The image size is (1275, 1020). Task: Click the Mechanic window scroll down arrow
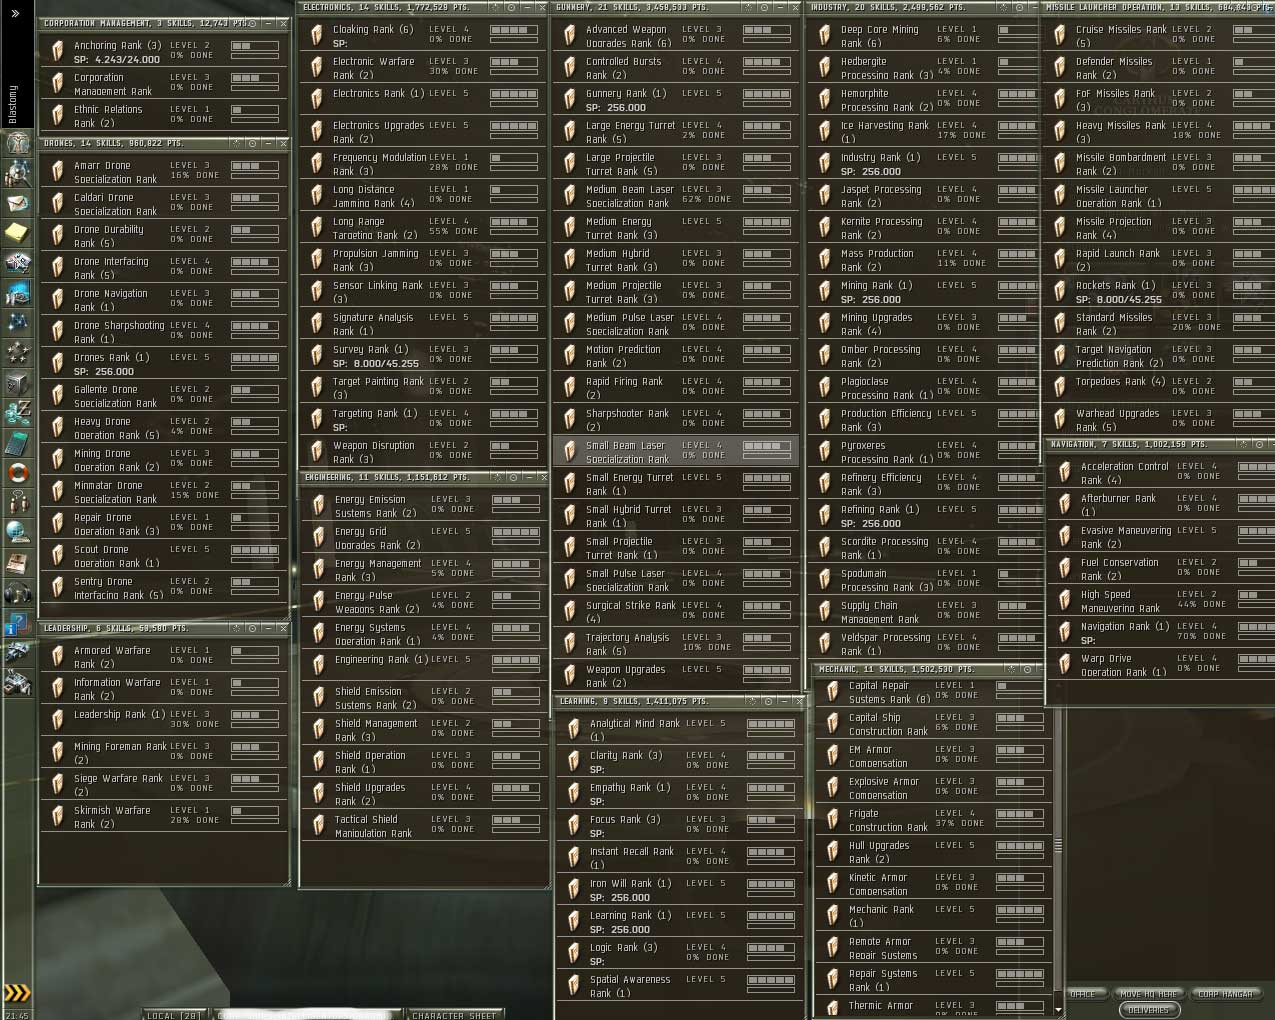[1058, 1009]
